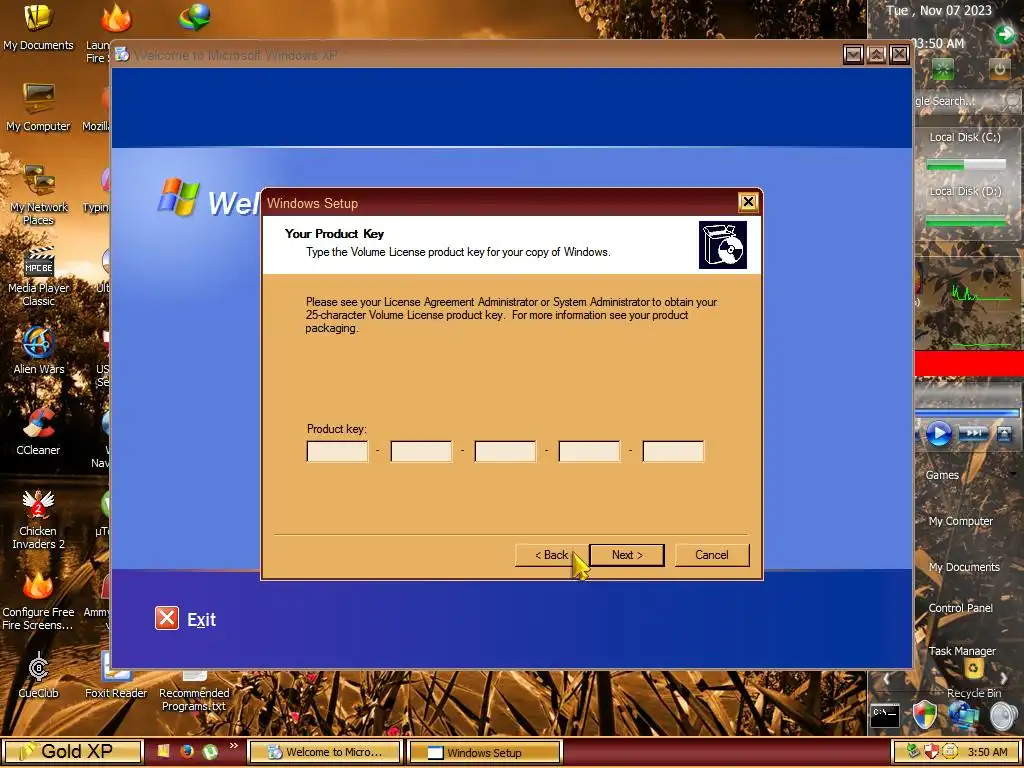Click the first product key field
The image size is (1024, 768).
pos(337,451)
